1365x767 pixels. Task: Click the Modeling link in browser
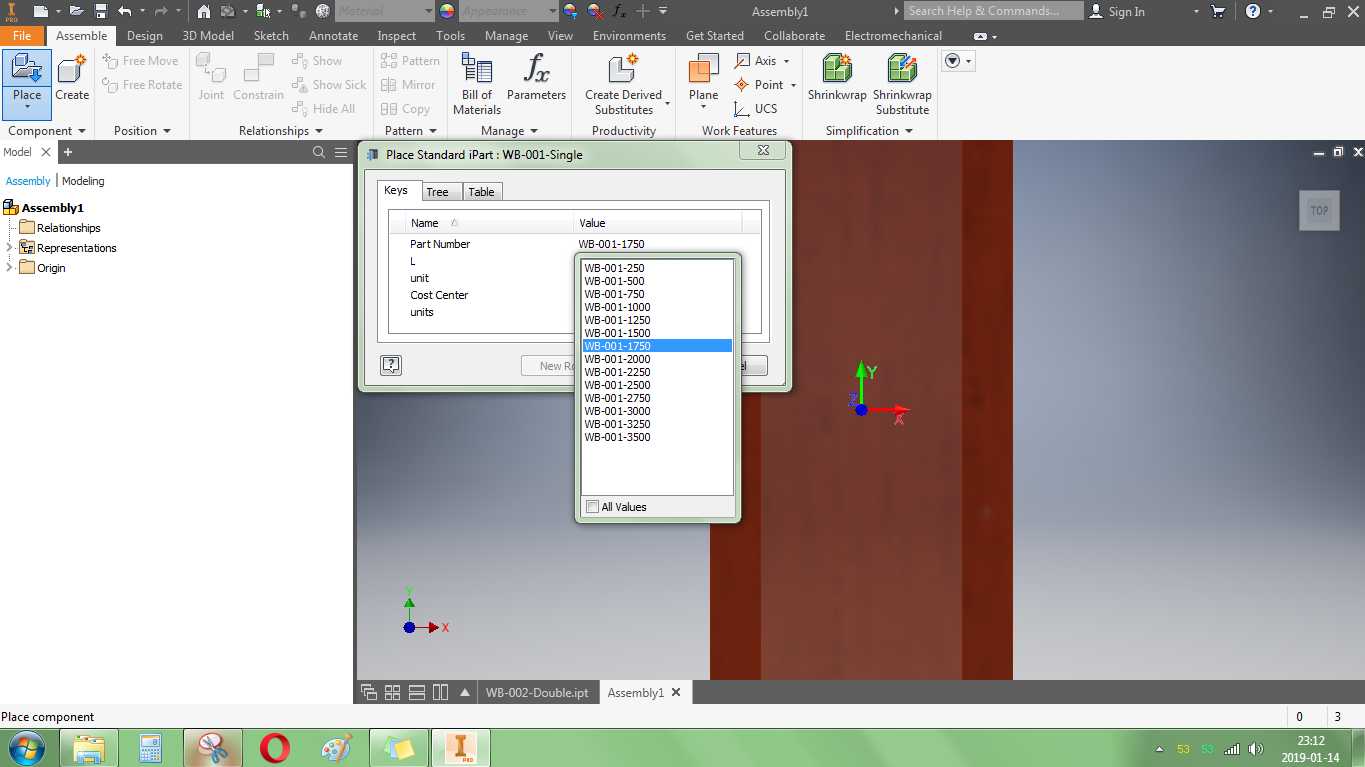click(x=83, y=181)
